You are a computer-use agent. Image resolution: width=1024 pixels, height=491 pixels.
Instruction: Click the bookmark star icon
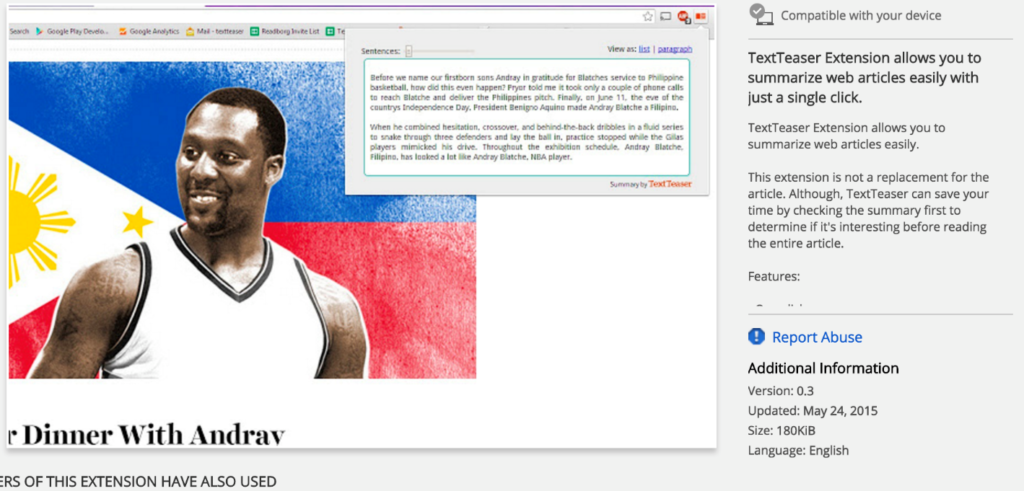click(x=648, y=16)
